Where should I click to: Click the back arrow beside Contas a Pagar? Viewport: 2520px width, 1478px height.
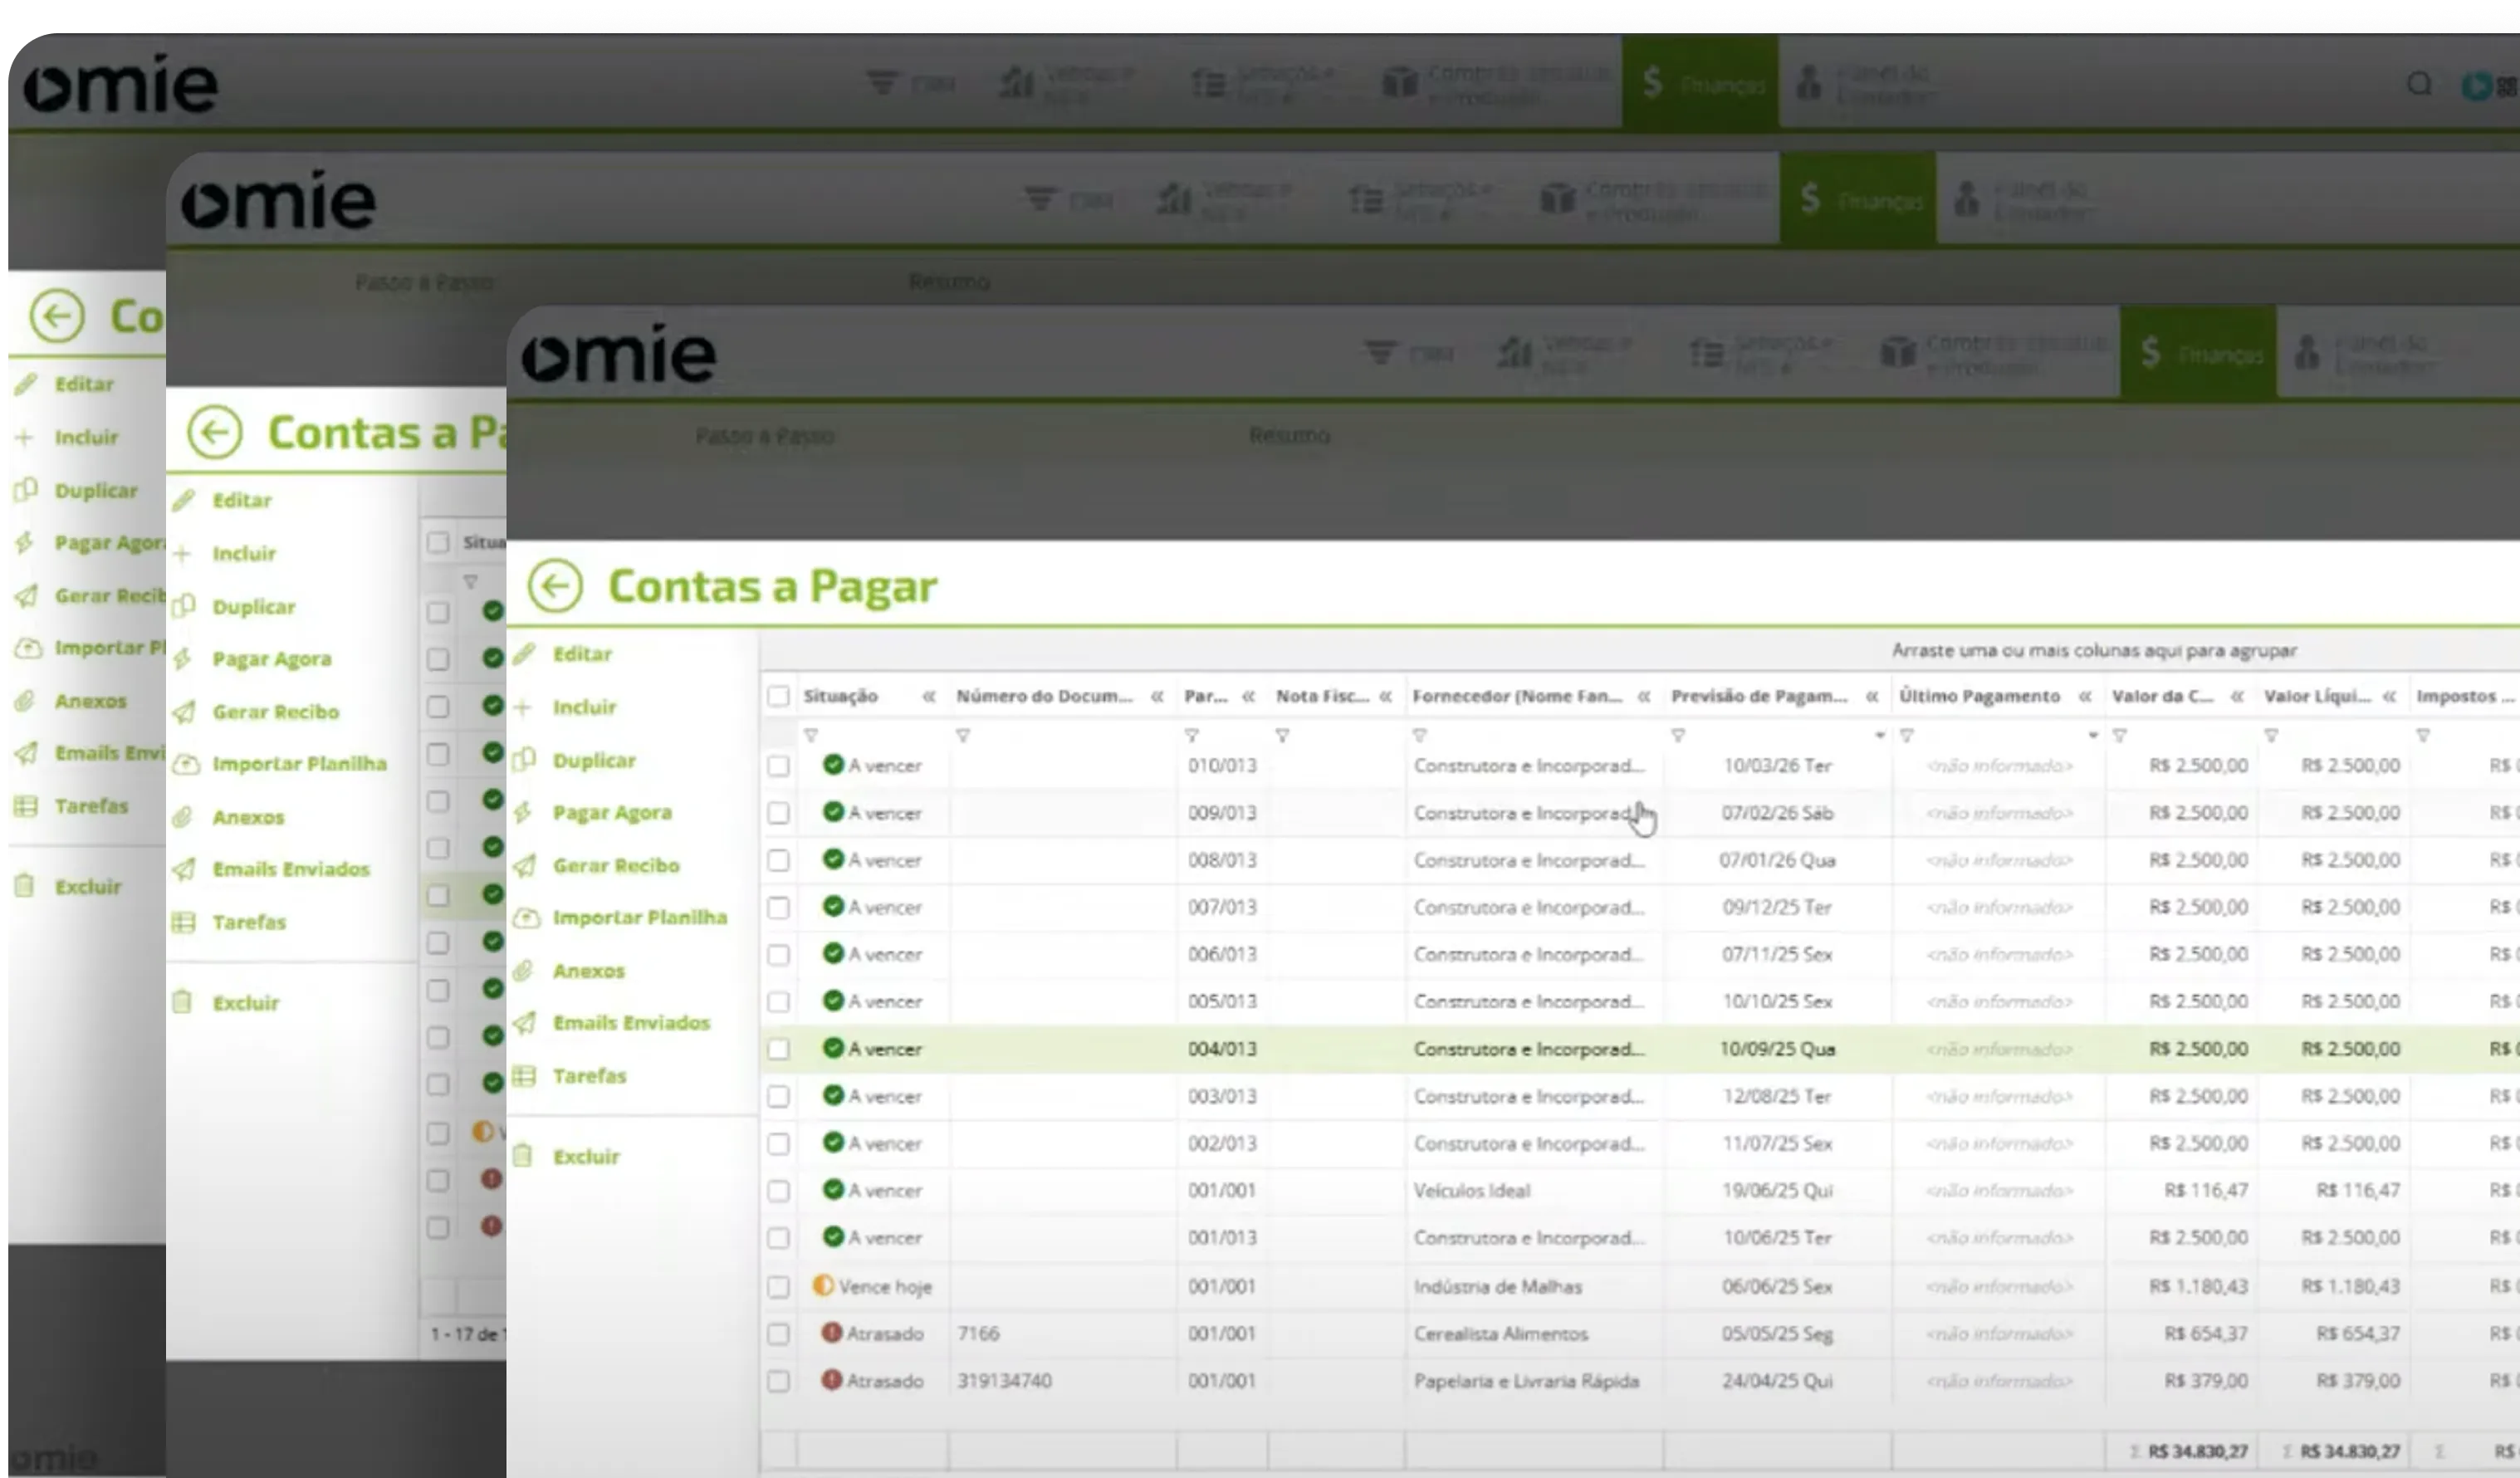[x=556, y=586]
